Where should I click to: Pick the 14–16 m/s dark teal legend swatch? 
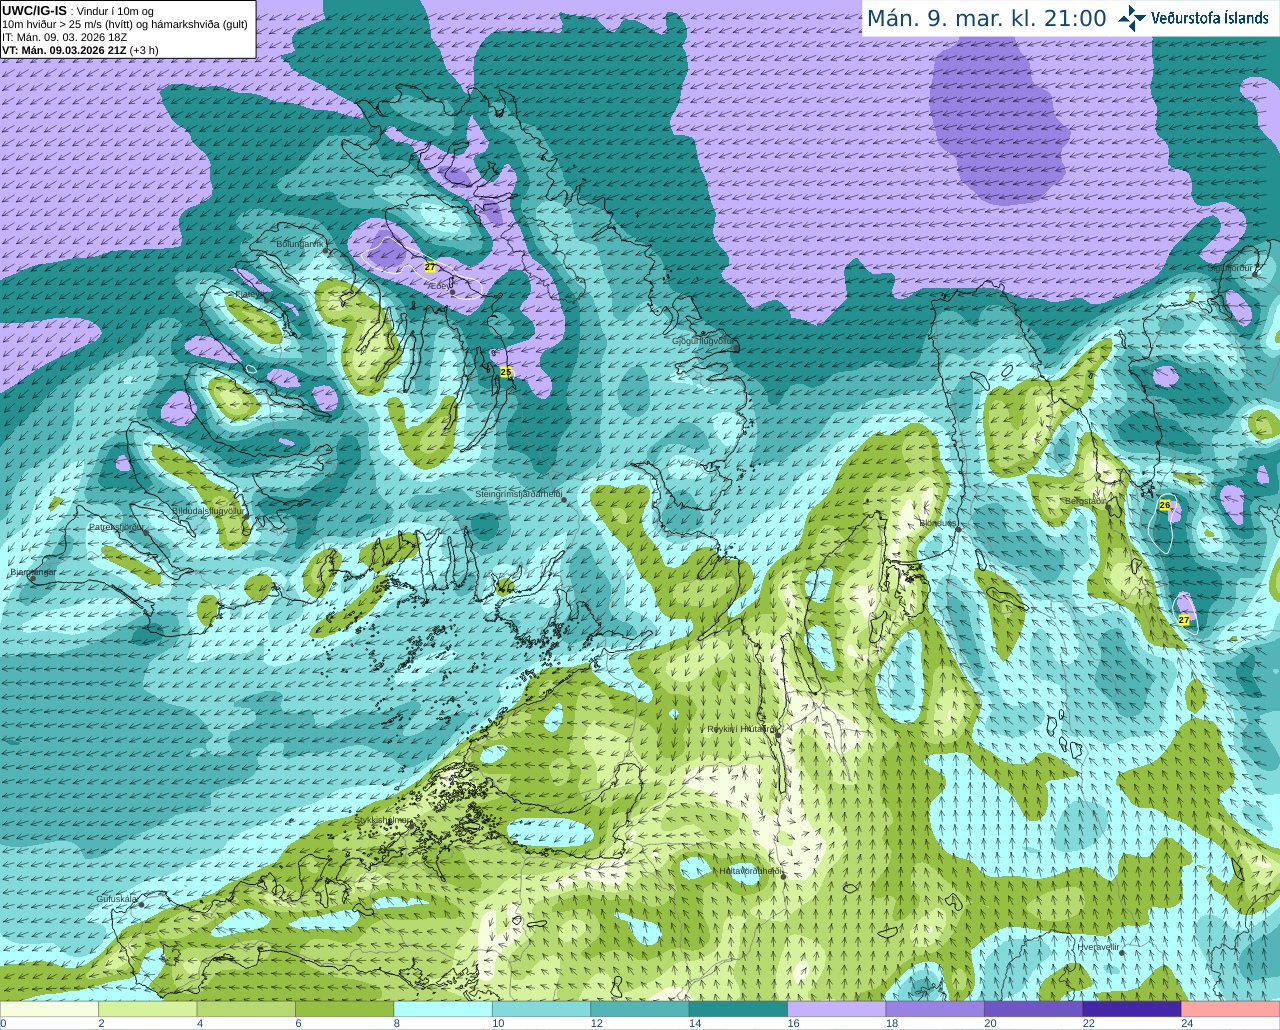point(738,1009)
